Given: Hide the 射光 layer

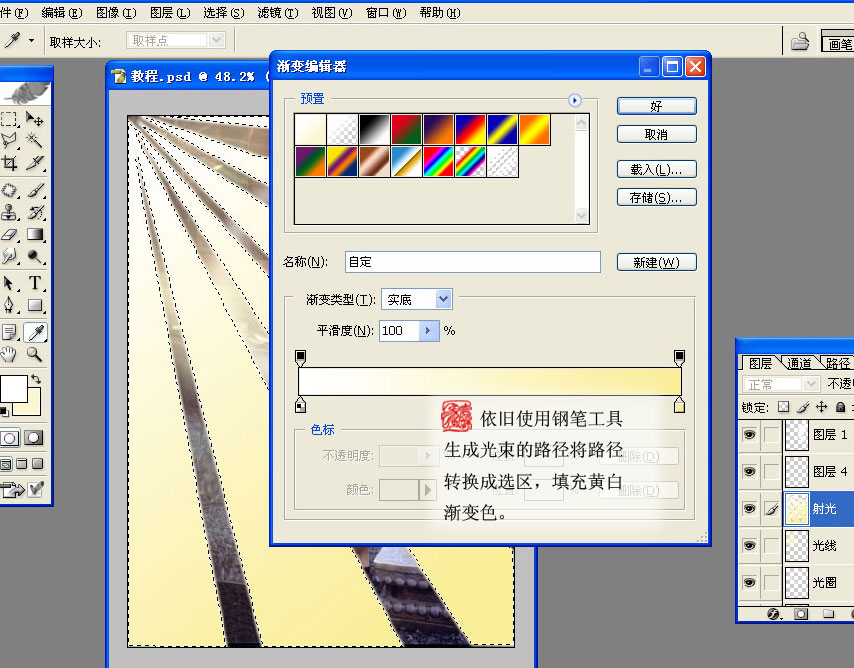Looking at the screenshot, I should (749, 508).
